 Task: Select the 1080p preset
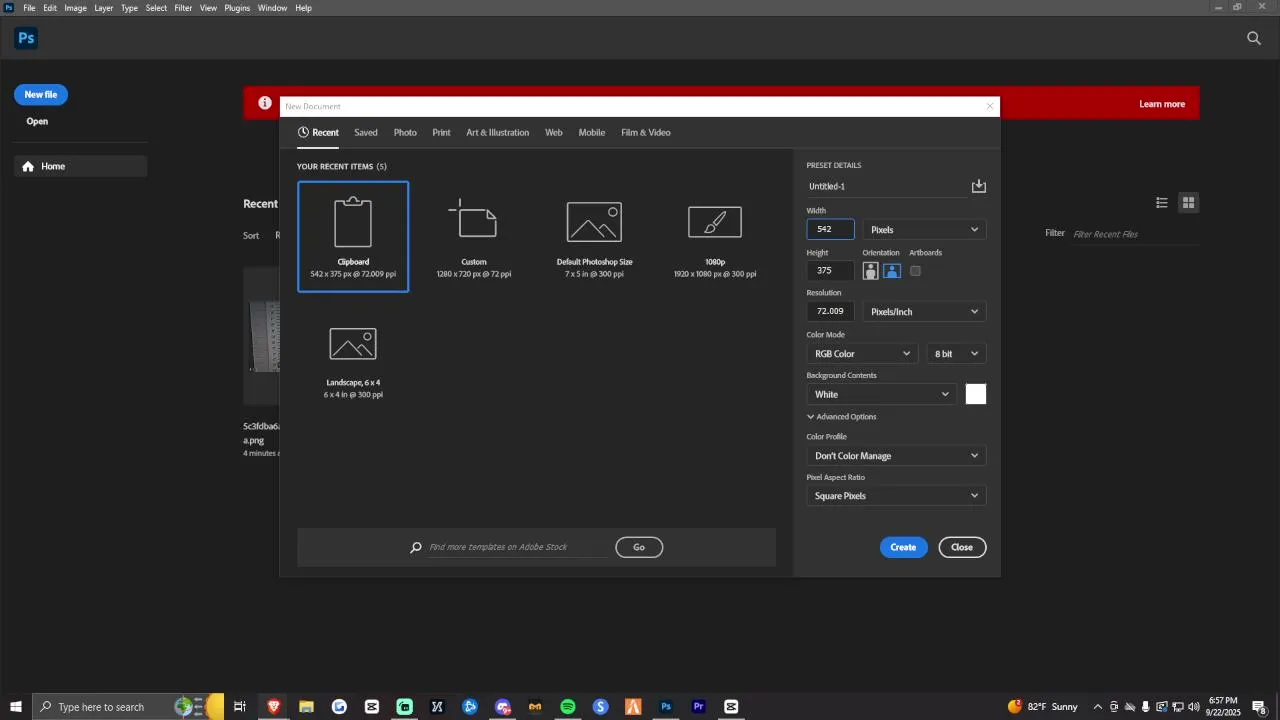(x=715, y=236)
